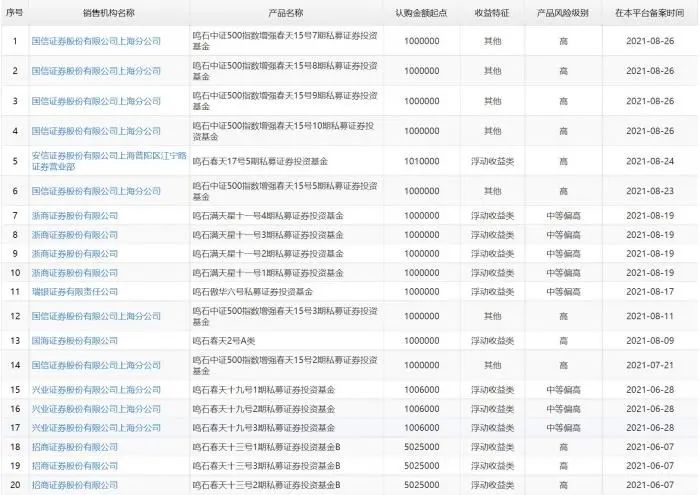
Task: Open 瑞银证券有限责任公司 link
Action: tap(75, 291)
